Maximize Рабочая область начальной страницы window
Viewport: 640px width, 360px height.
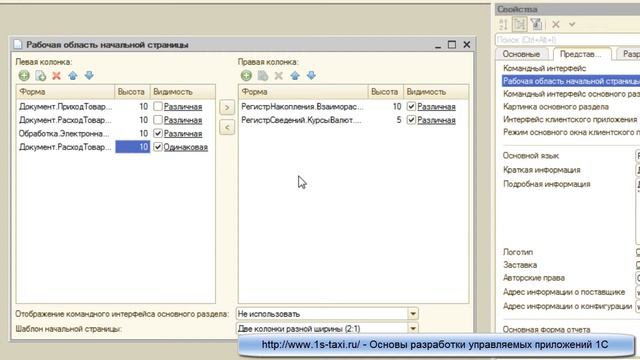(452, 44)
